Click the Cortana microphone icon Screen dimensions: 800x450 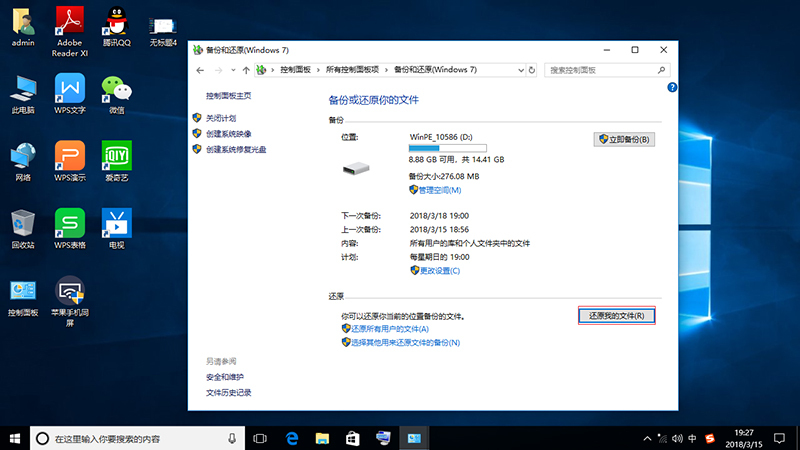coord(232,438)
